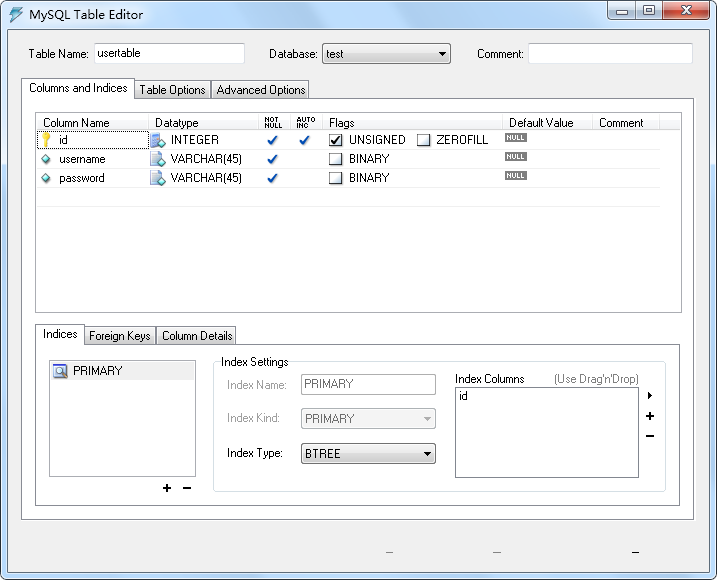Remove index column with minus icon
The width and height of the screenshot is (717, 580).
coord(650,436)
